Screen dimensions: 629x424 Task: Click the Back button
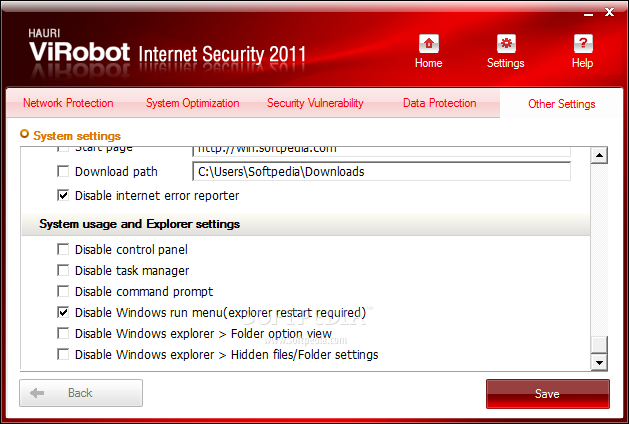click(81, 393)
